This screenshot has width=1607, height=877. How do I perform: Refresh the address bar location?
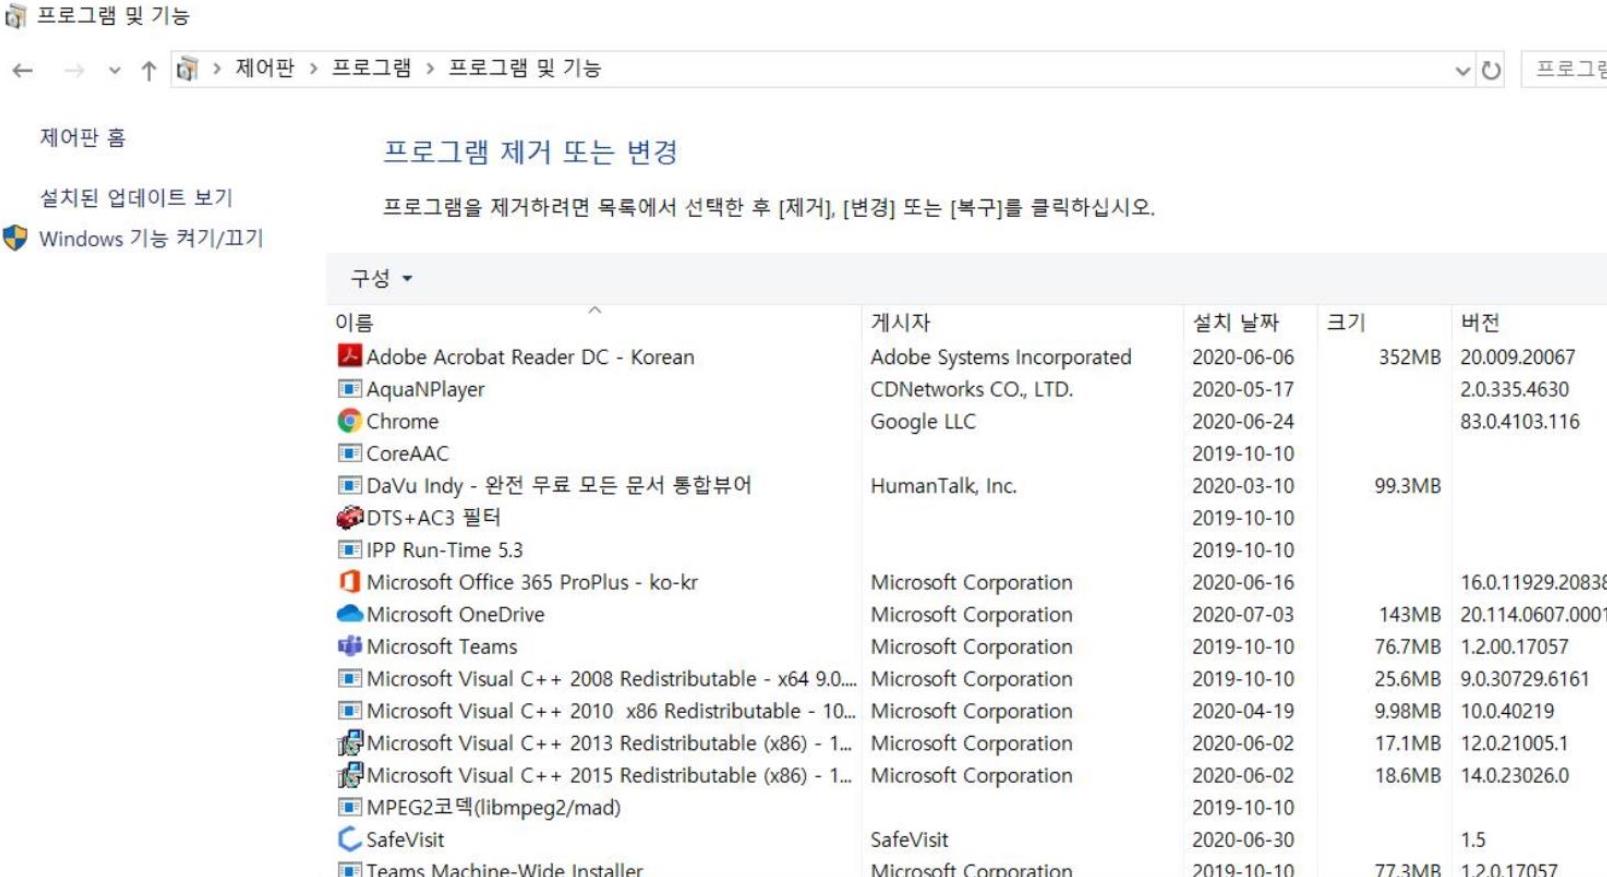tap(1491, 70)
